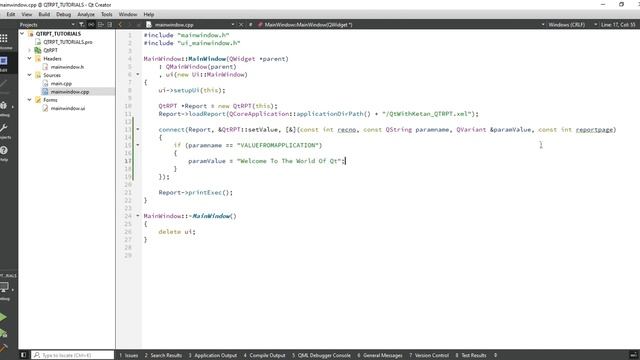Open the Help menu
The height and width of the screenshot is (360, 640).
tap(149, 14)
